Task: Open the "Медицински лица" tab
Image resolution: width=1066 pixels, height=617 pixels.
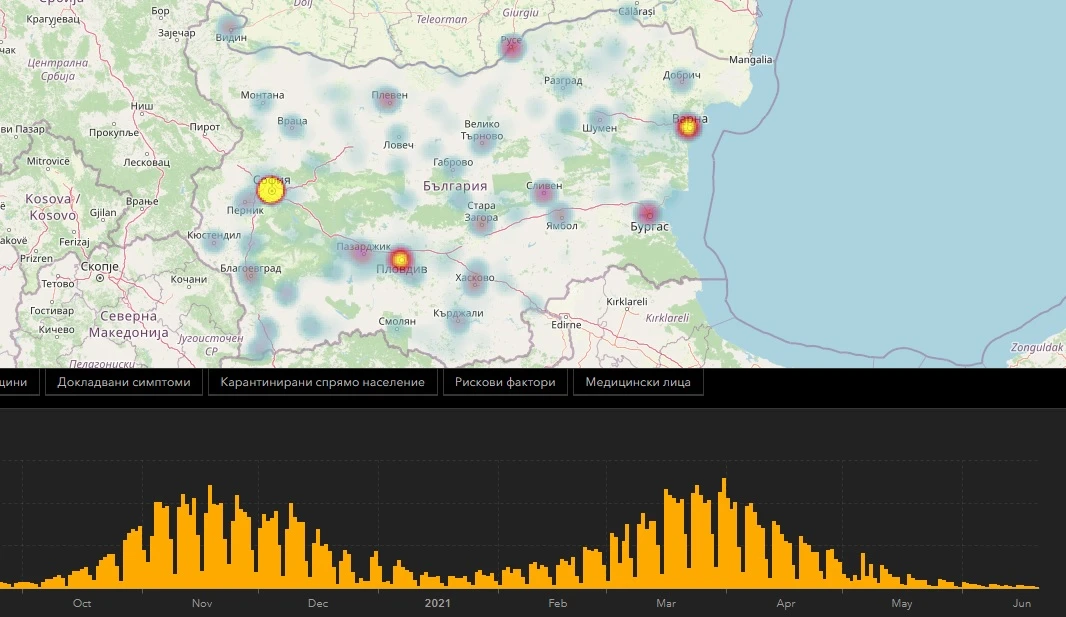Action: [638, 382]
